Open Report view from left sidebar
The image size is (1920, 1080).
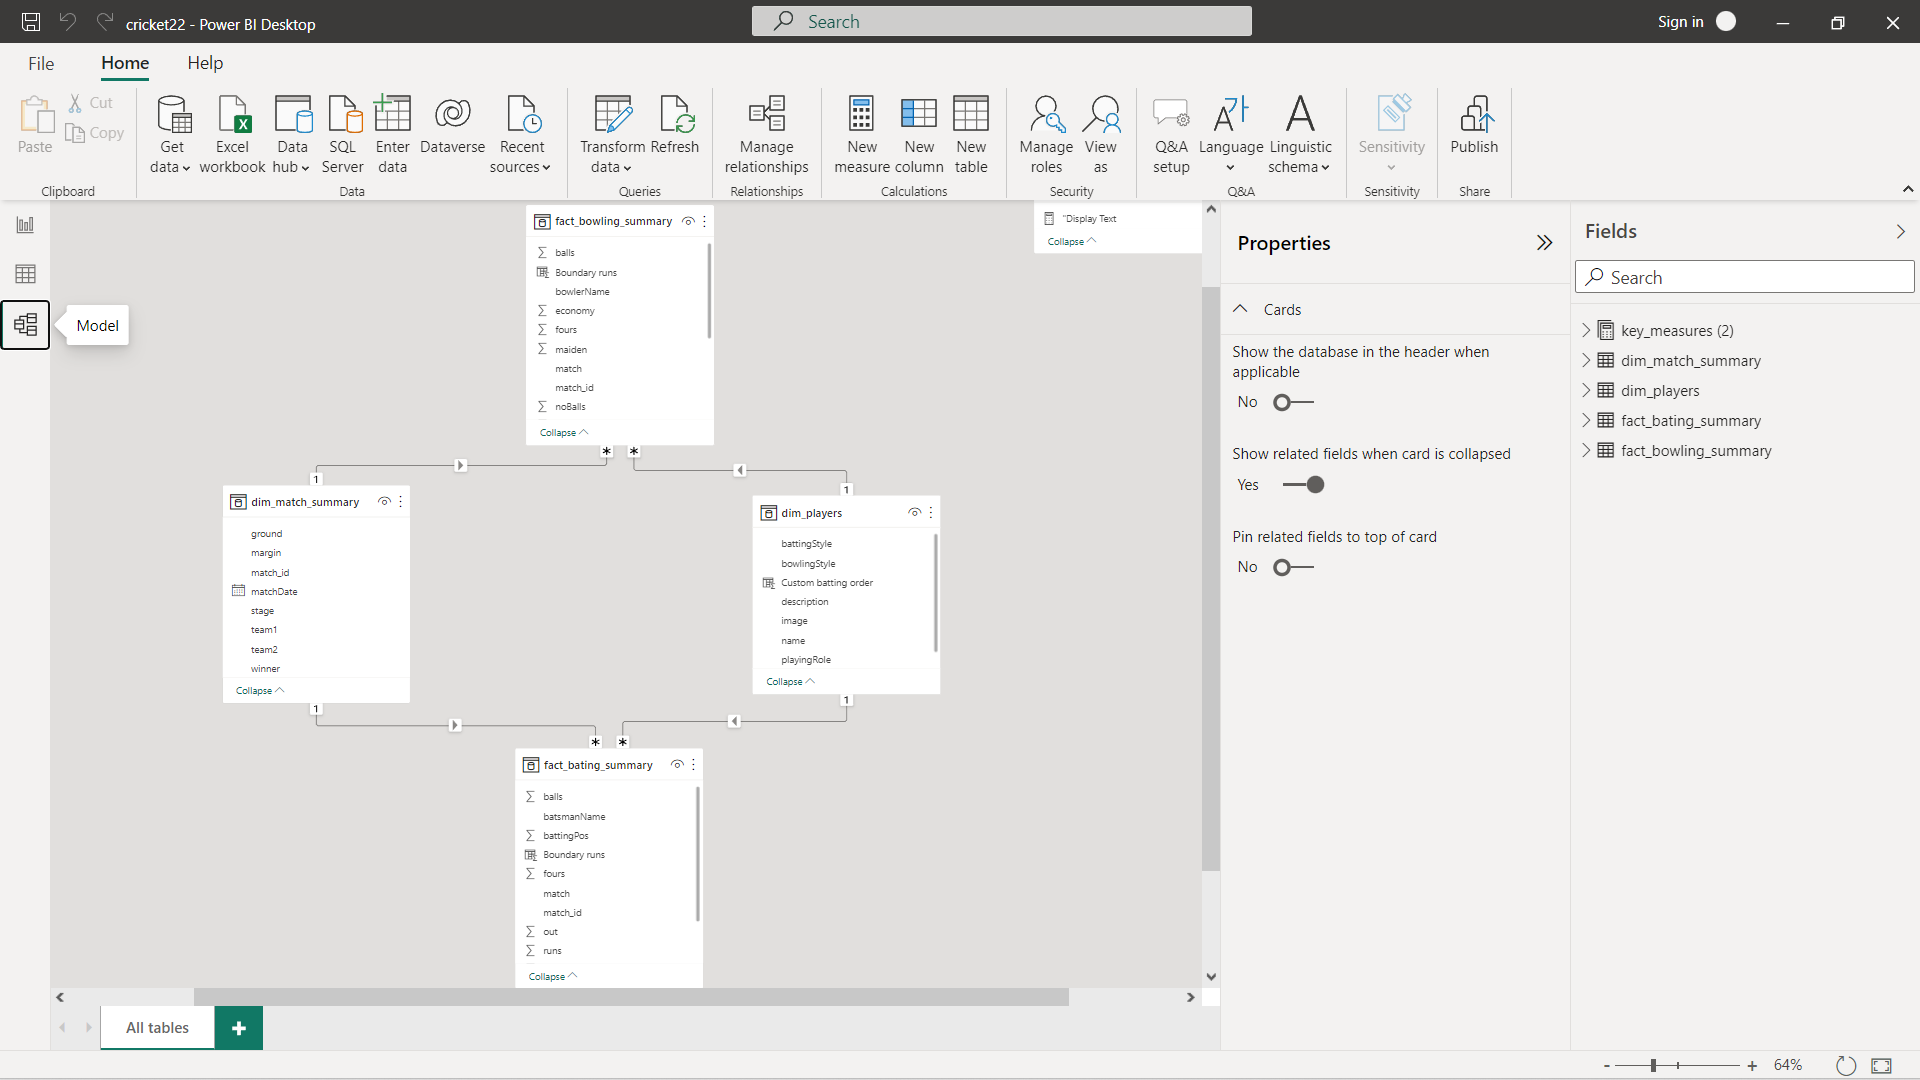[25, 225]
